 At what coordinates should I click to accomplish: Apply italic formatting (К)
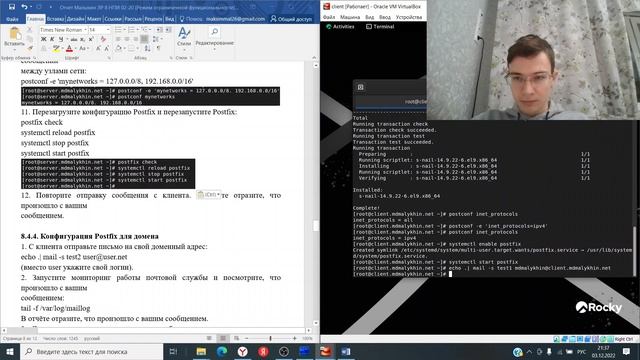52,39
